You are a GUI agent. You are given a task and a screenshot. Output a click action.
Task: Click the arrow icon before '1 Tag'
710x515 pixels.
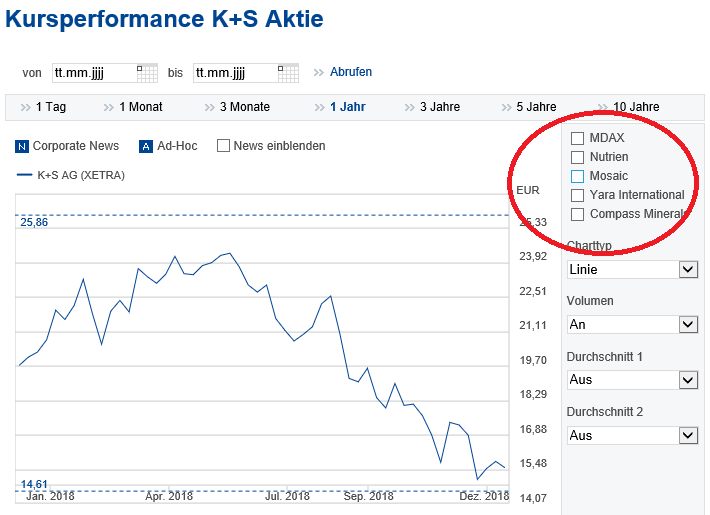point(25,107)
